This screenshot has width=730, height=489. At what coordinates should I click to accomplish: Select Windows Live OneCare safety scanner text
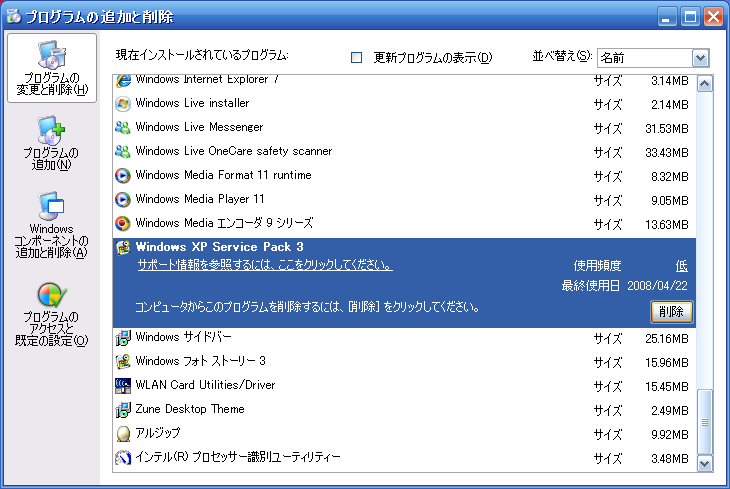pos(234,151)
